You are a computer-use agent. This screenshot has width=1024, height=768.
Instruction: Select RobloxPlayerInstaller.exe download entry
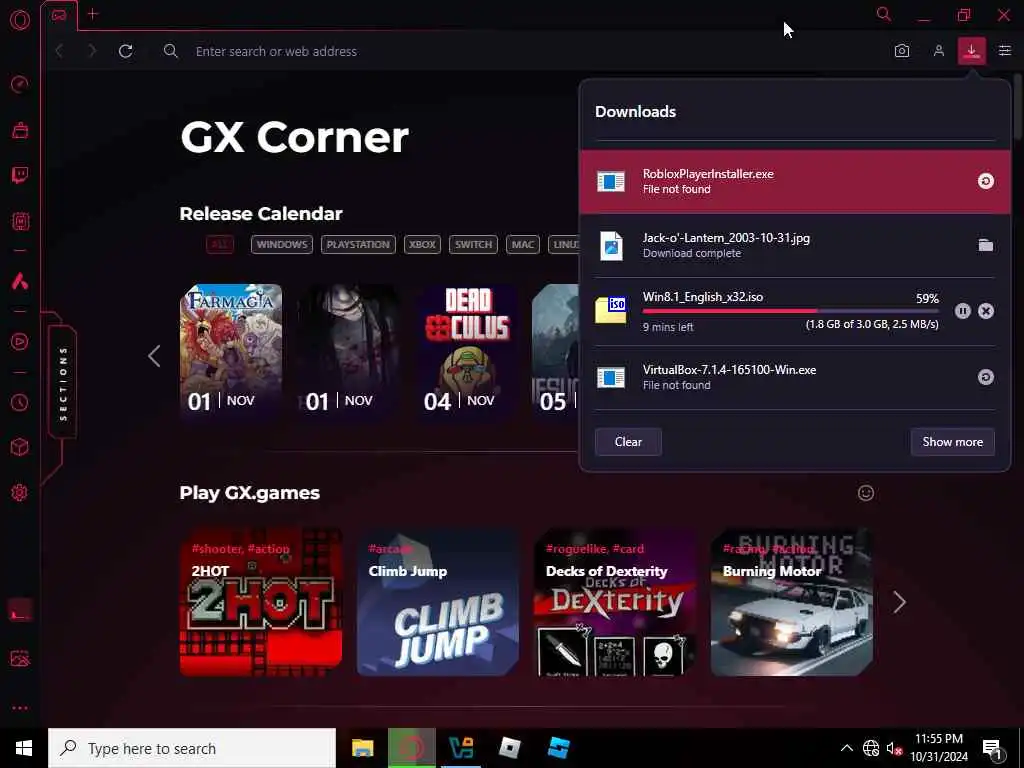pyautogui.click(x=795, y=182)
